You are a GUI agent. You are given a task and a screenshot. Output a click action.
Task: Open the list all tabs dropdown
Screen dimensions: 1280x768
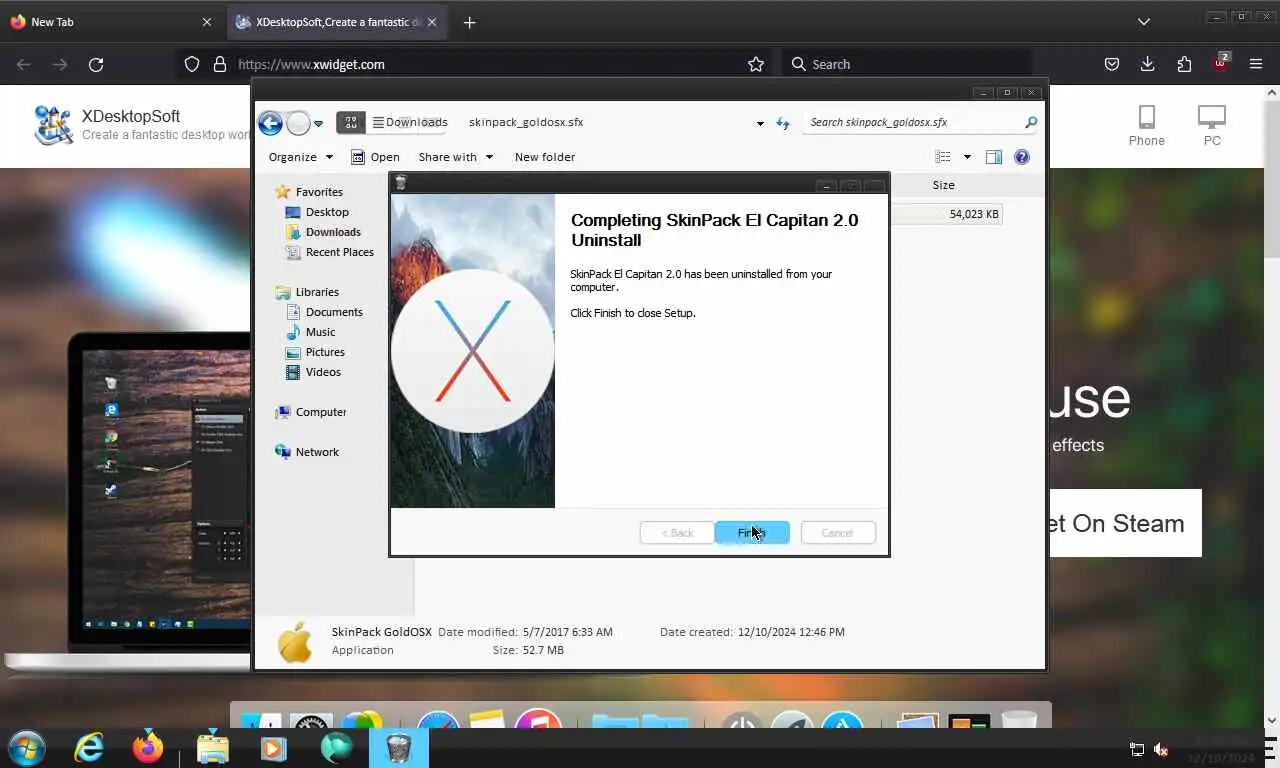click(1144, 22)
